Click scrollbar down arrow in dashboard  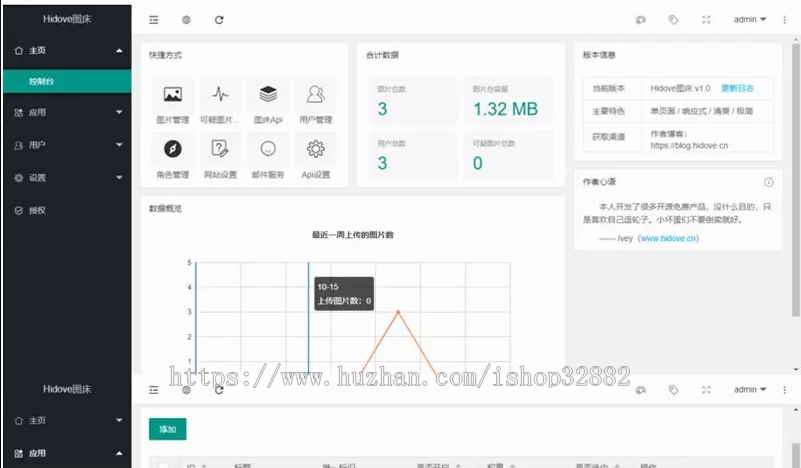pyautogui.click(x=795, y=369)
